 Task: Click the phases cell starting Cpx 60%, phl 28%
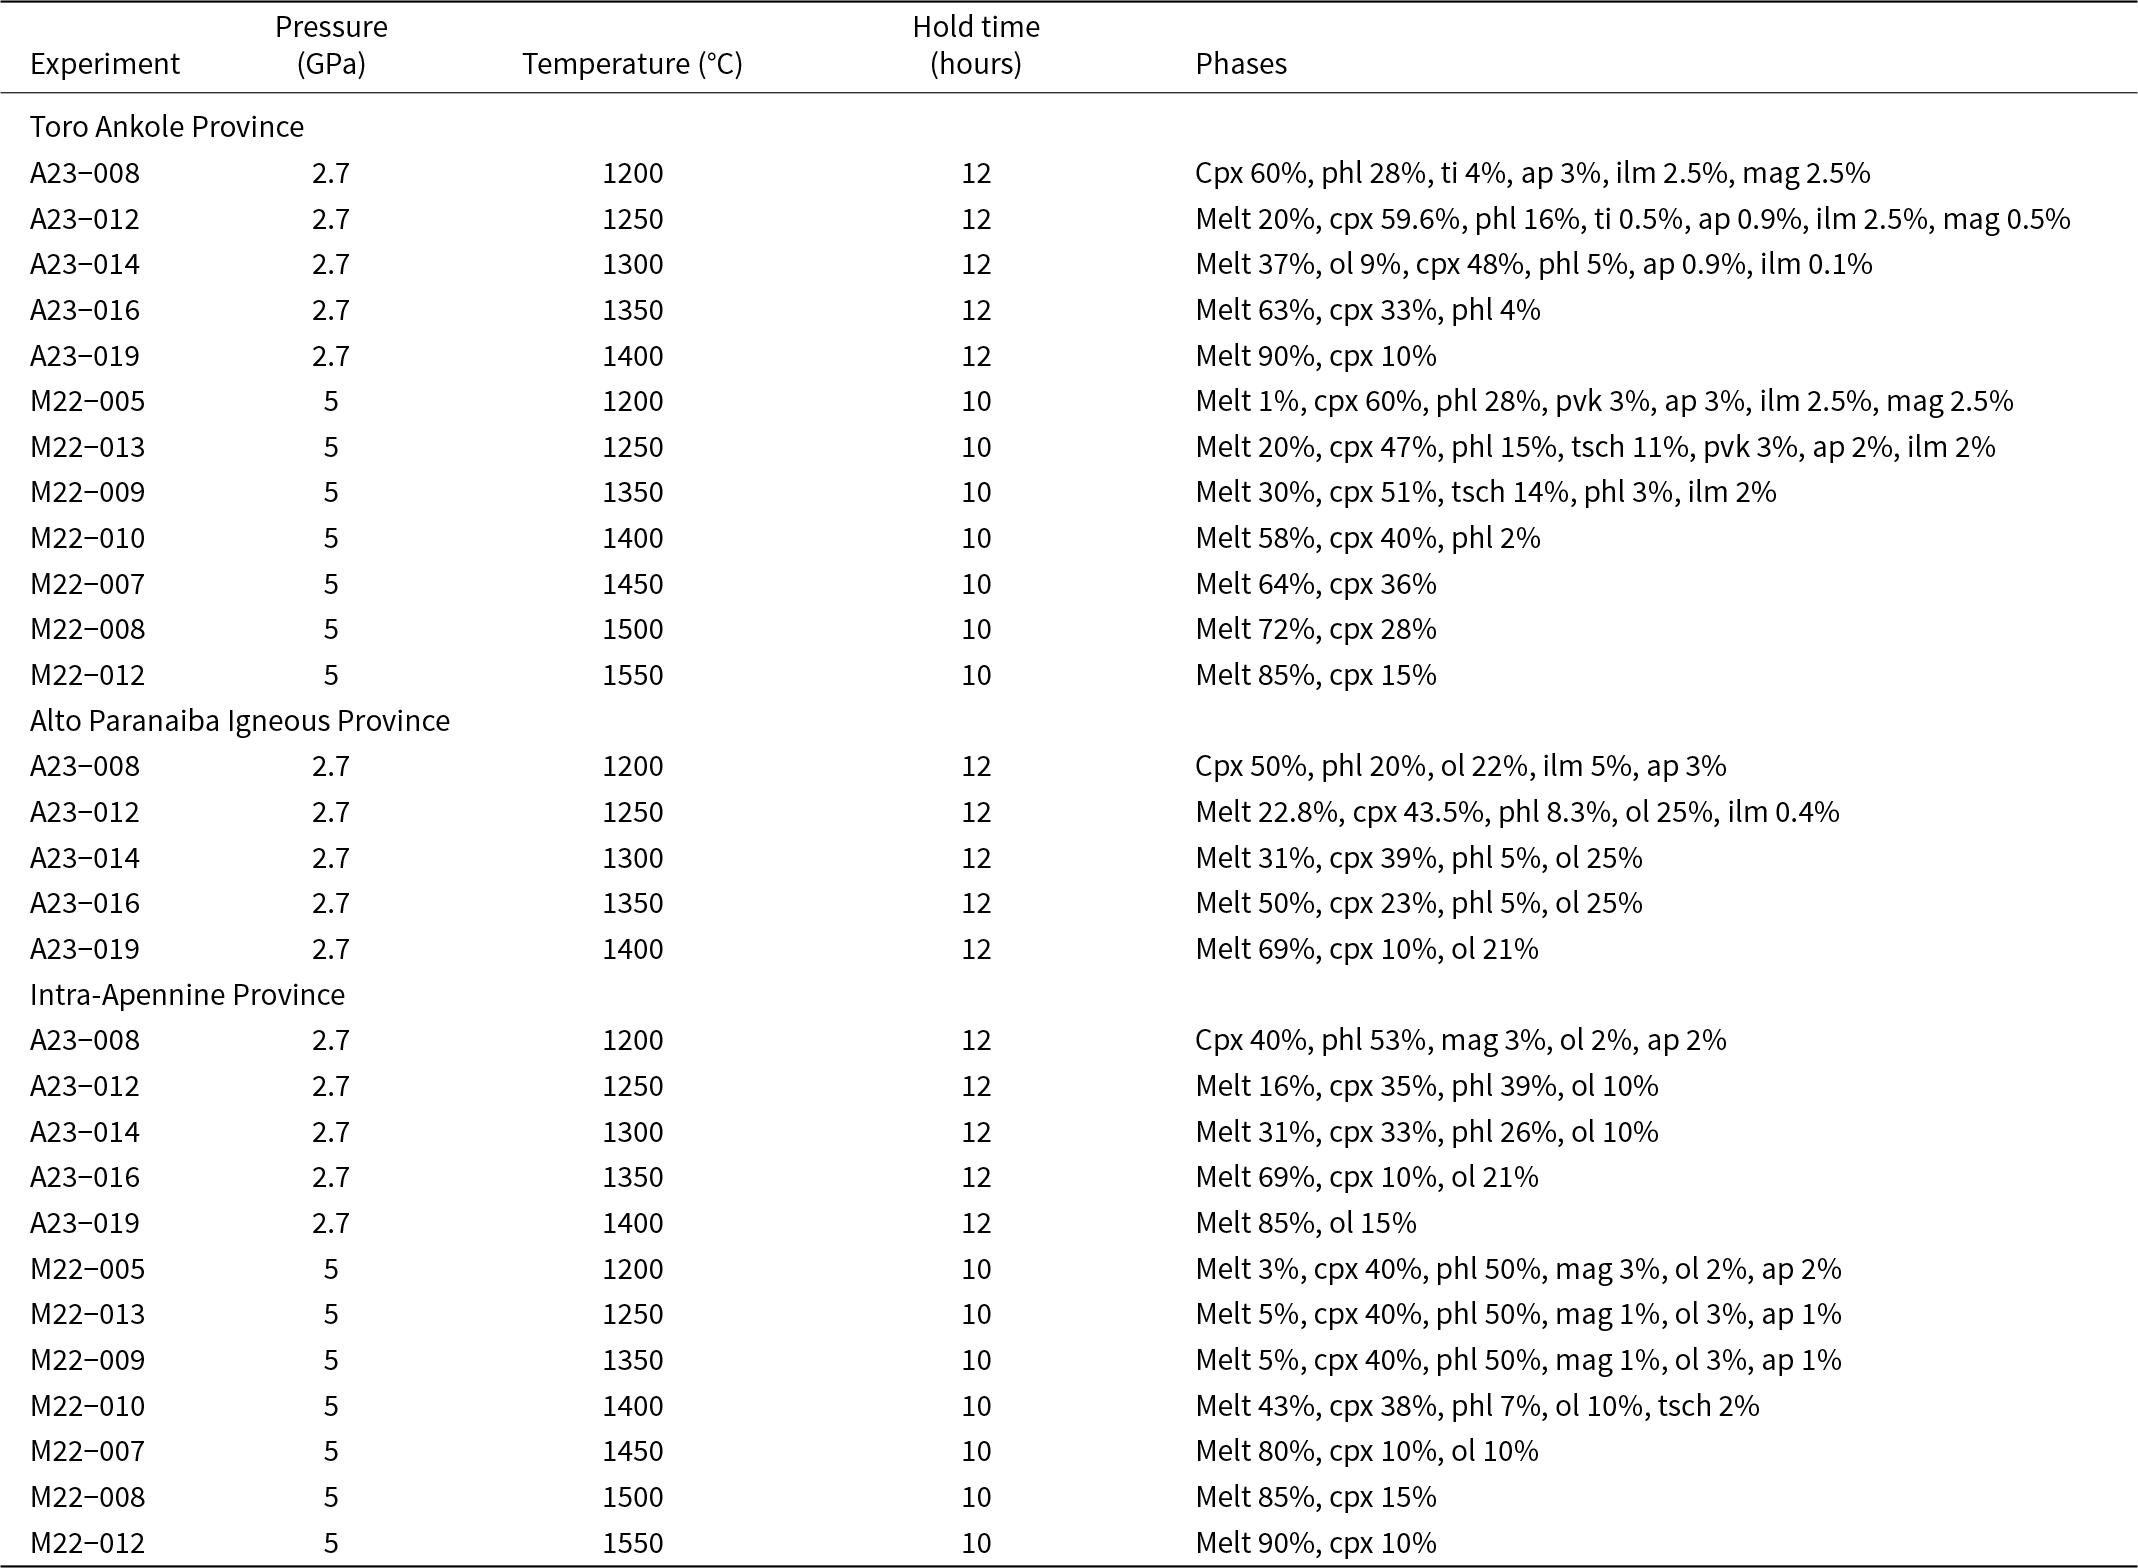[1532, 173]
